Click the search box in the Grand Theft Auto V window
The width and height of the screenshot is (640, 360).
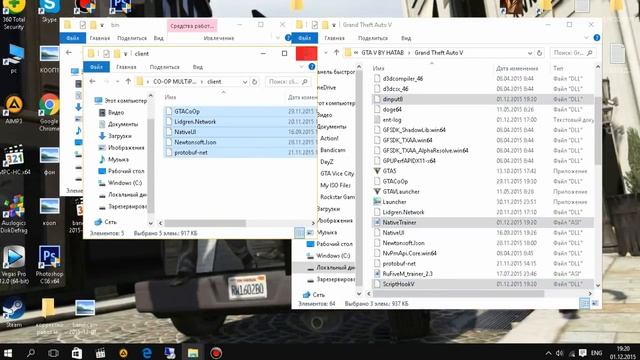tap(573, 53)
